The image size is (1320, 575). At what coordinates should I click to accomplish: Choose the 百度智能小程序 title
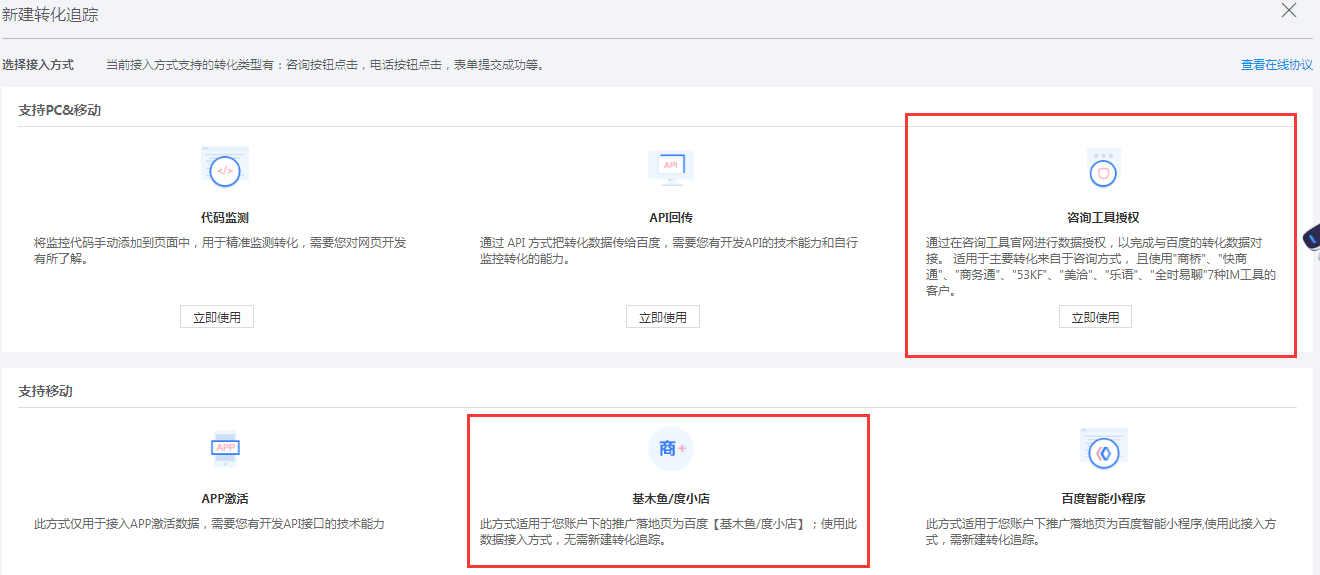pos(1103,498)
